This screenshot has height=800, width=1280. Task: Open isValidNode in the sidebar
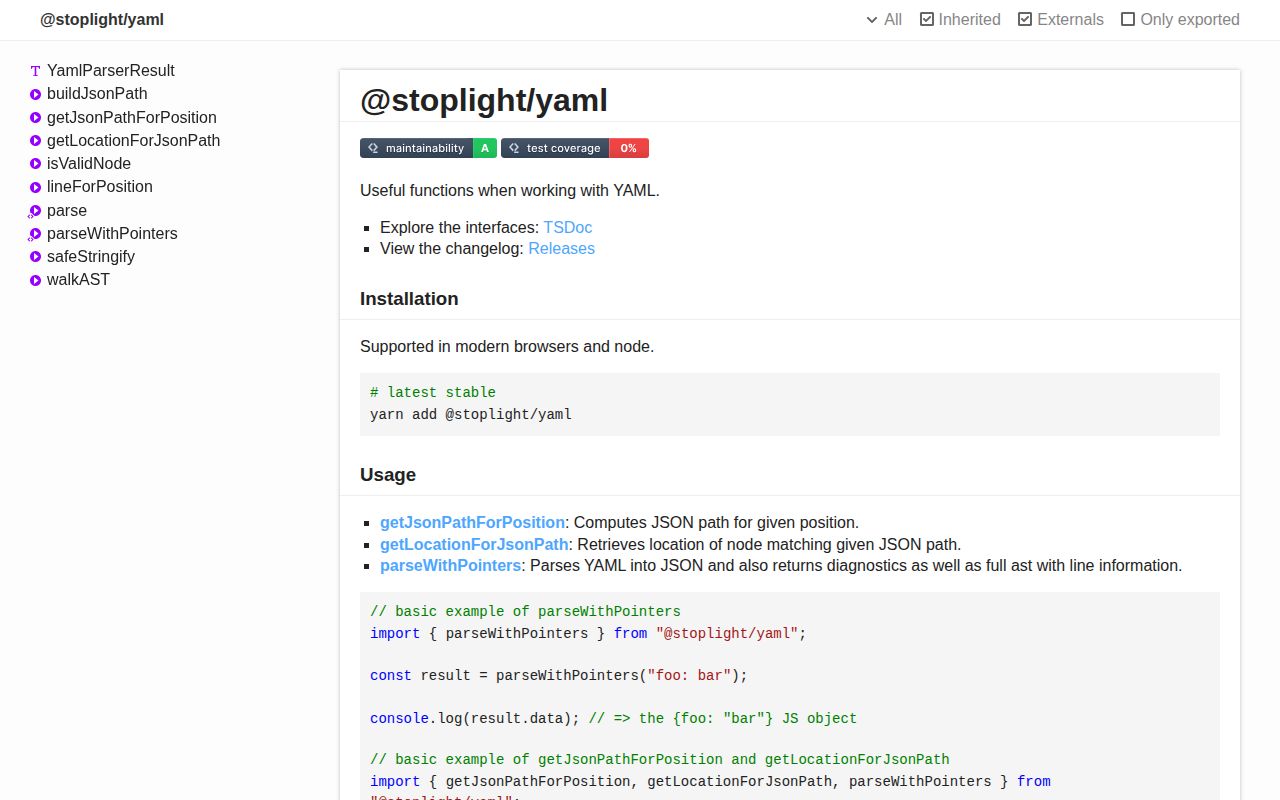pos(89,164)
